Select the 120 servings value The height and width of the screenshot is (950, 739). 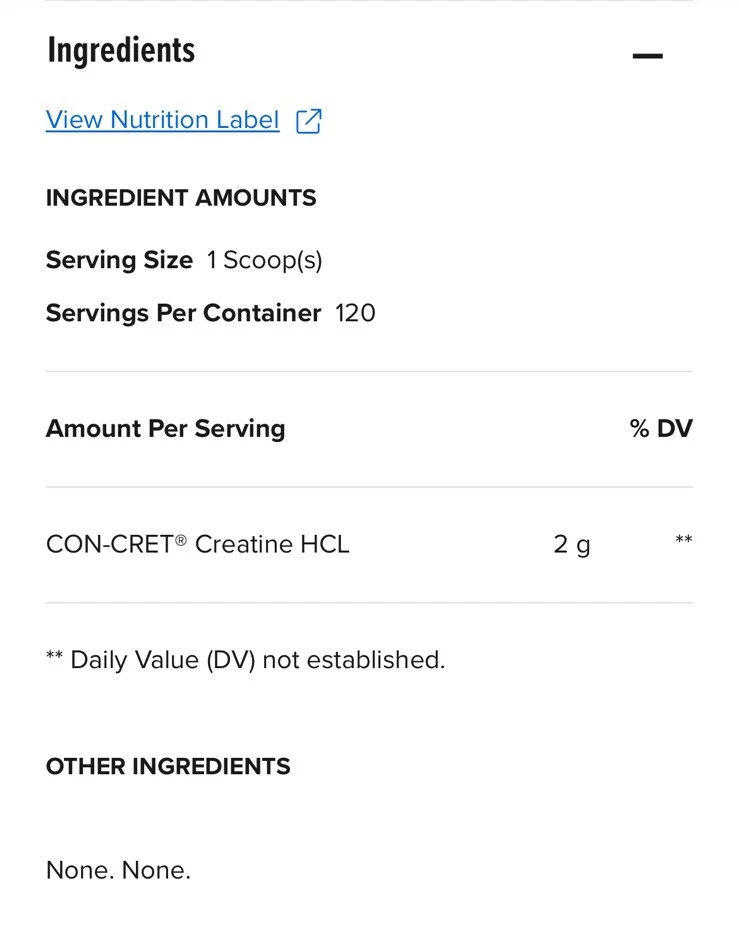click(355, 313)
